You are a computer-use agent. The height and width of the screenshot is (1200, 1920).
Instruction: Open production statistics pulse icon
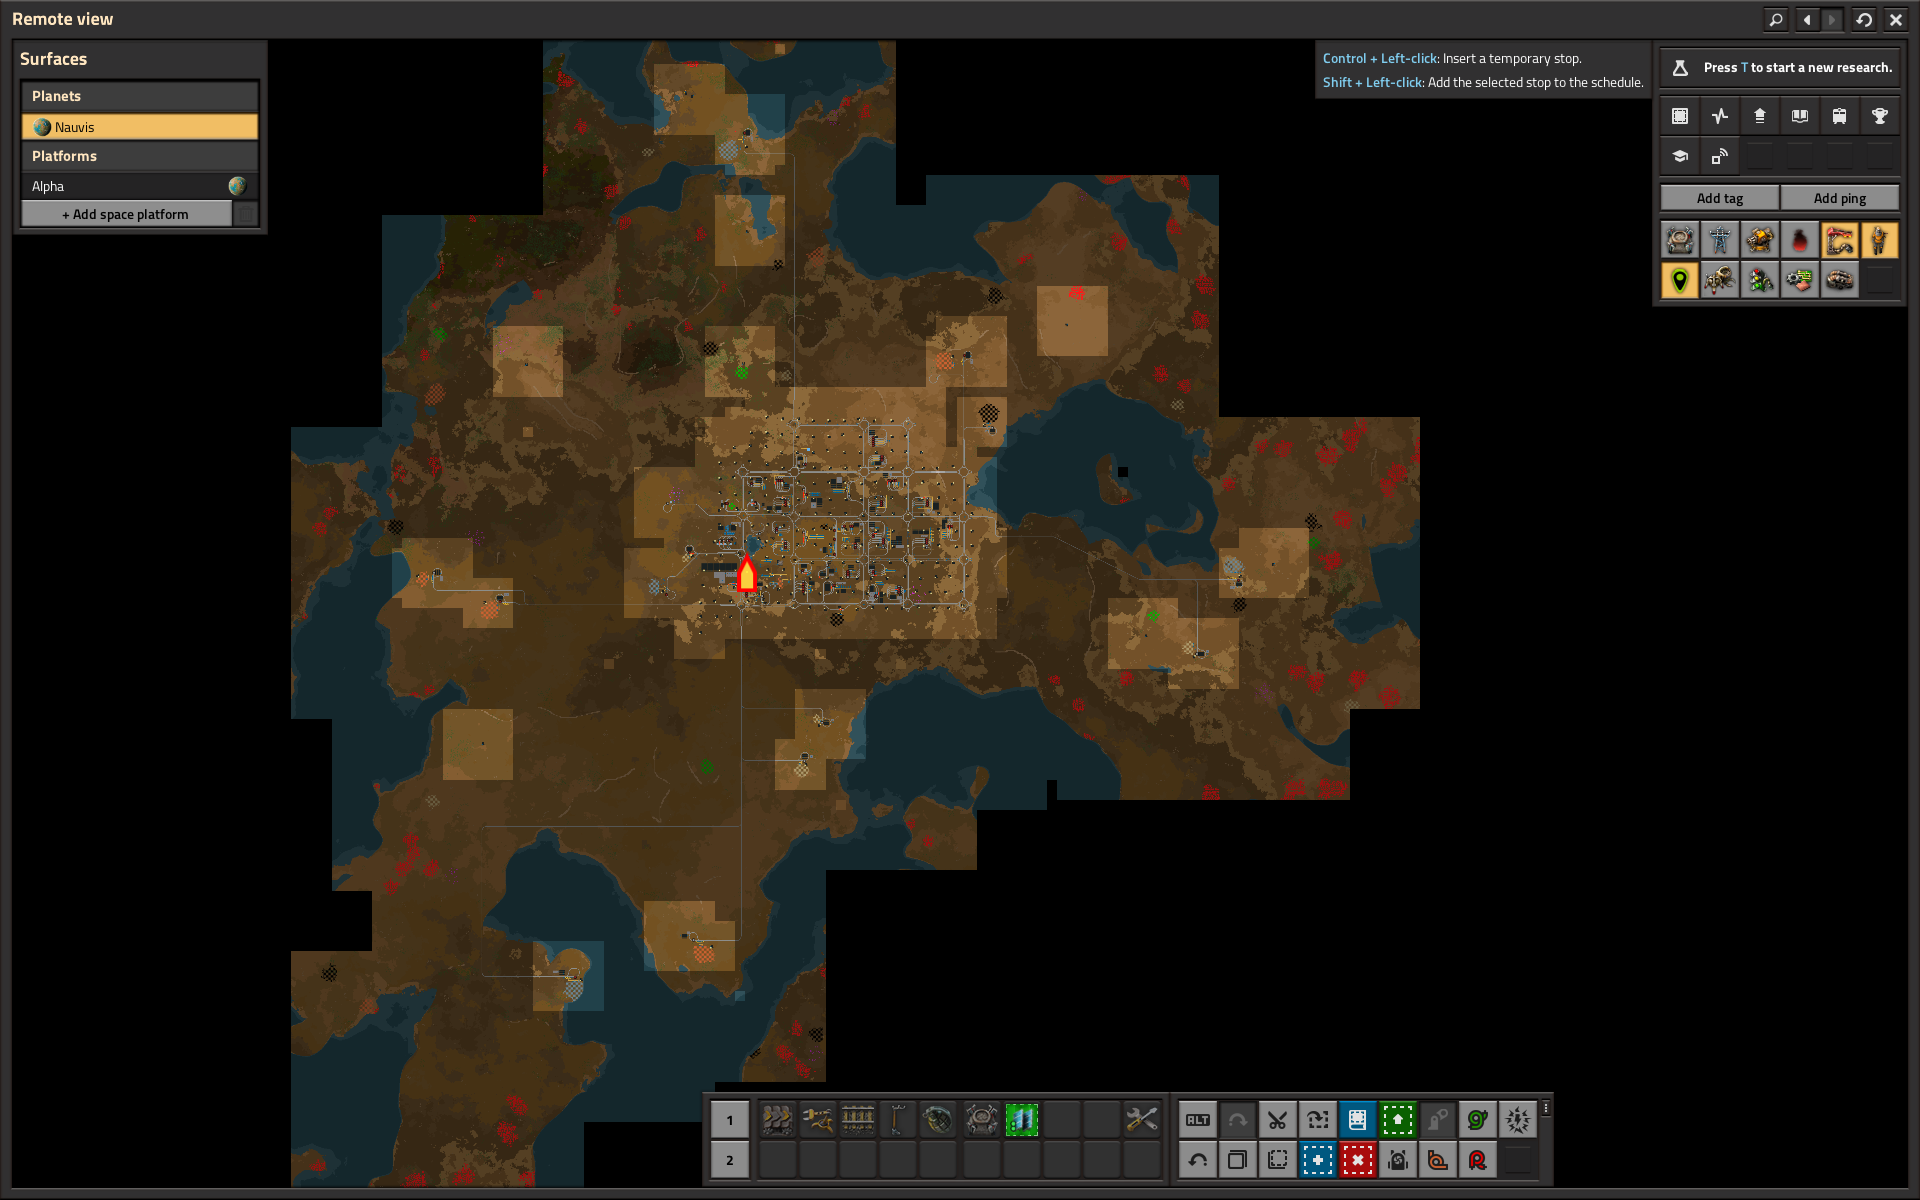(1720, 116)
